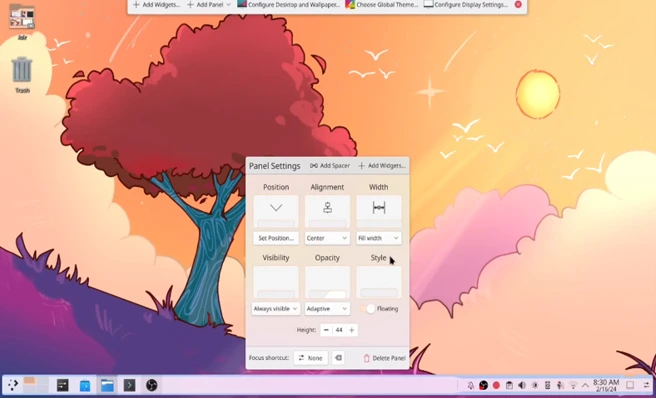The width and height of the screenshot is (656, 399).
Task: Toggle the Floating panel switch
Action: [x=367, y=309]
